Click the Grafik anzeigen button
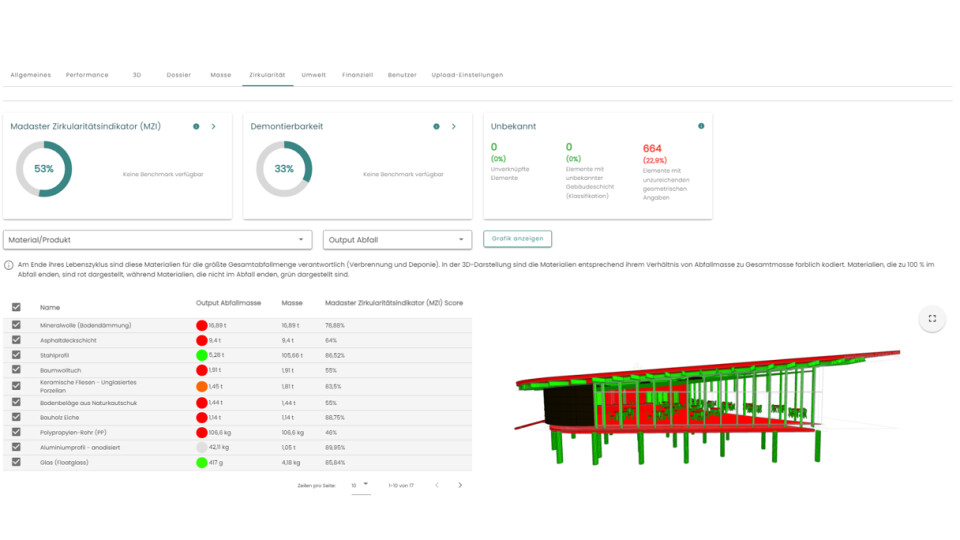The width and height of the screenshot is (960, 540). point(517,239)
